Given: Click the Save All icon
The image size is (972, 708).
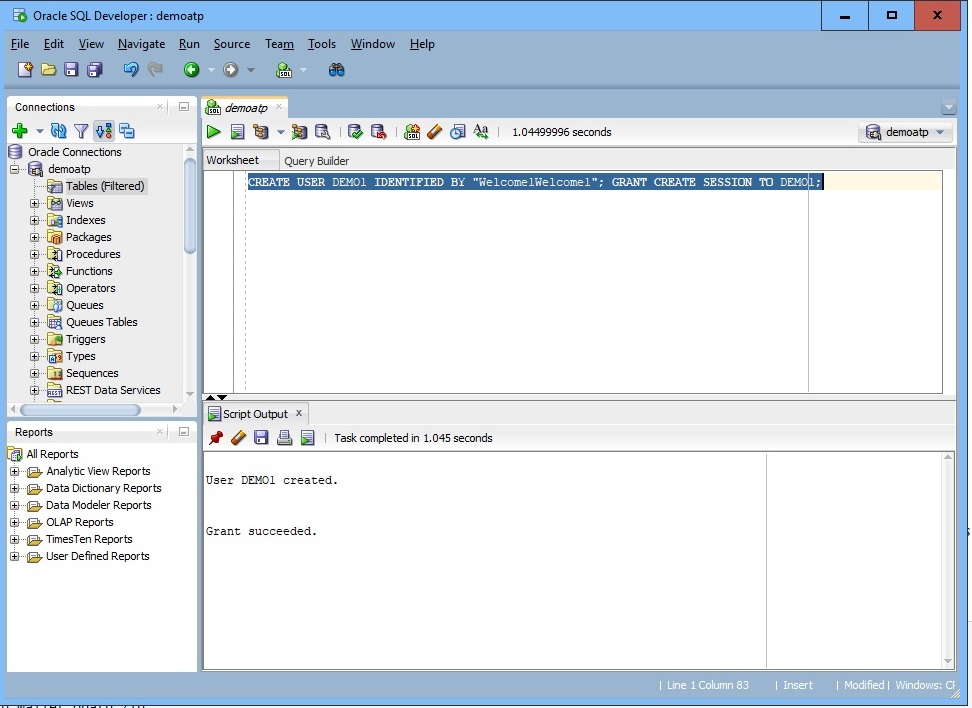Looking at the screenshot, I should 95,69.
